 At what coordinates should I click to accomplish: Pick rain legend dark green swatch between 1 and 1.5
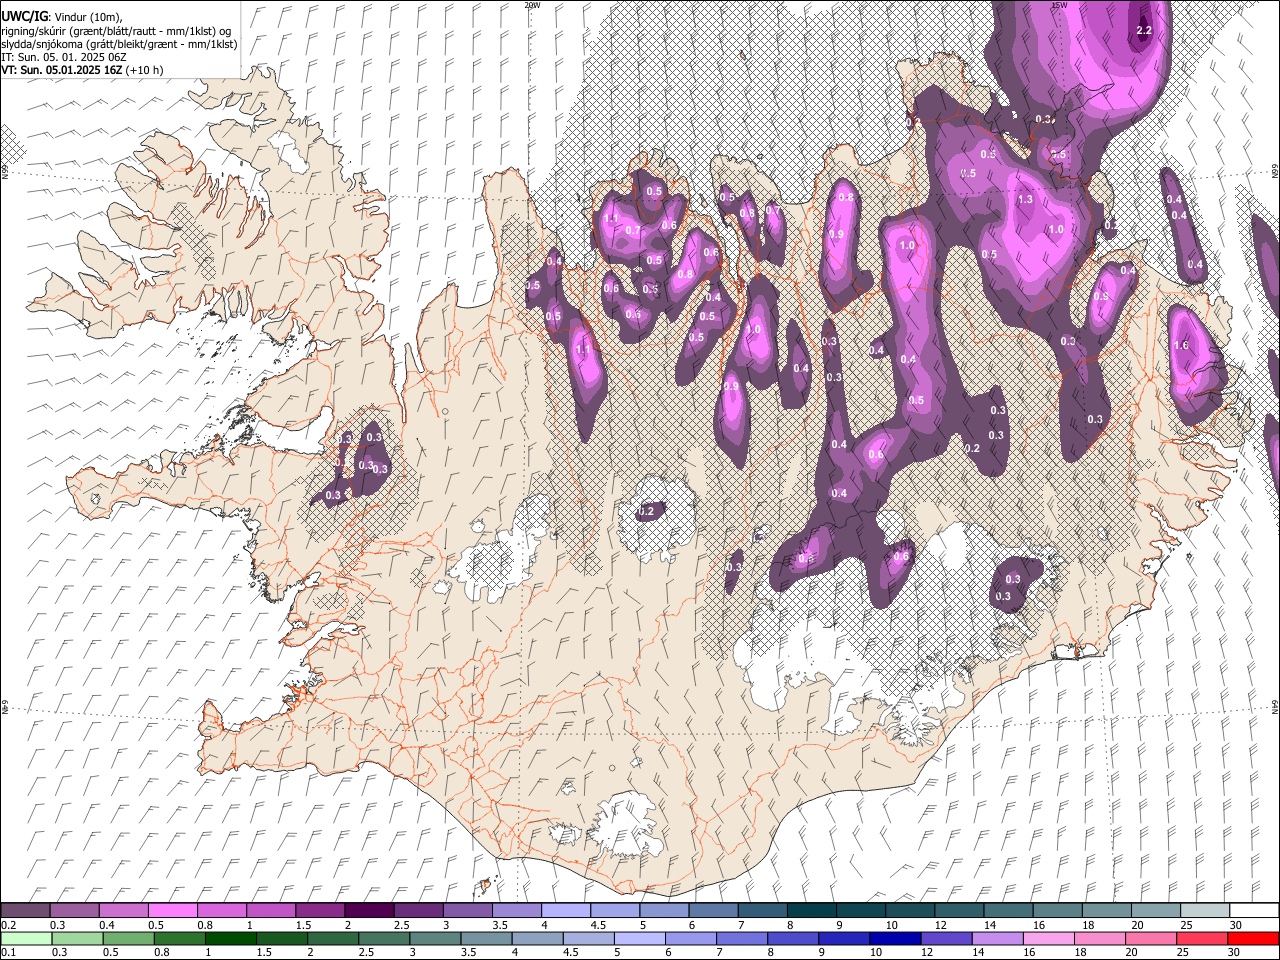(x=230, y=938)
